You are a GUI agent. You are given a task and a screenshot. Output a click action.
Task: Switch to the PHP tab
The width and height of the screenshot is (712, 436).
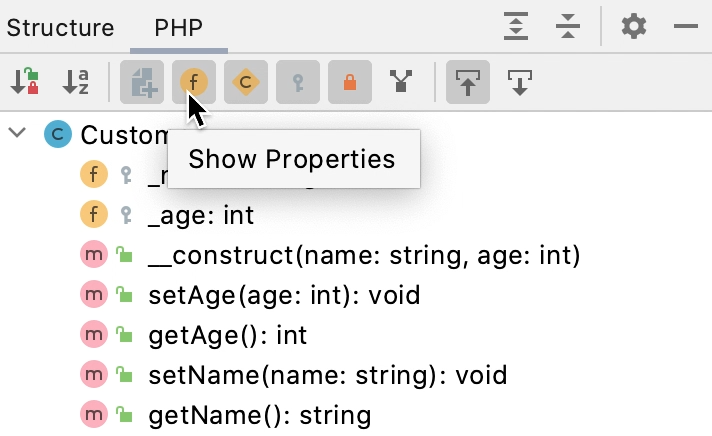[179, 28]
